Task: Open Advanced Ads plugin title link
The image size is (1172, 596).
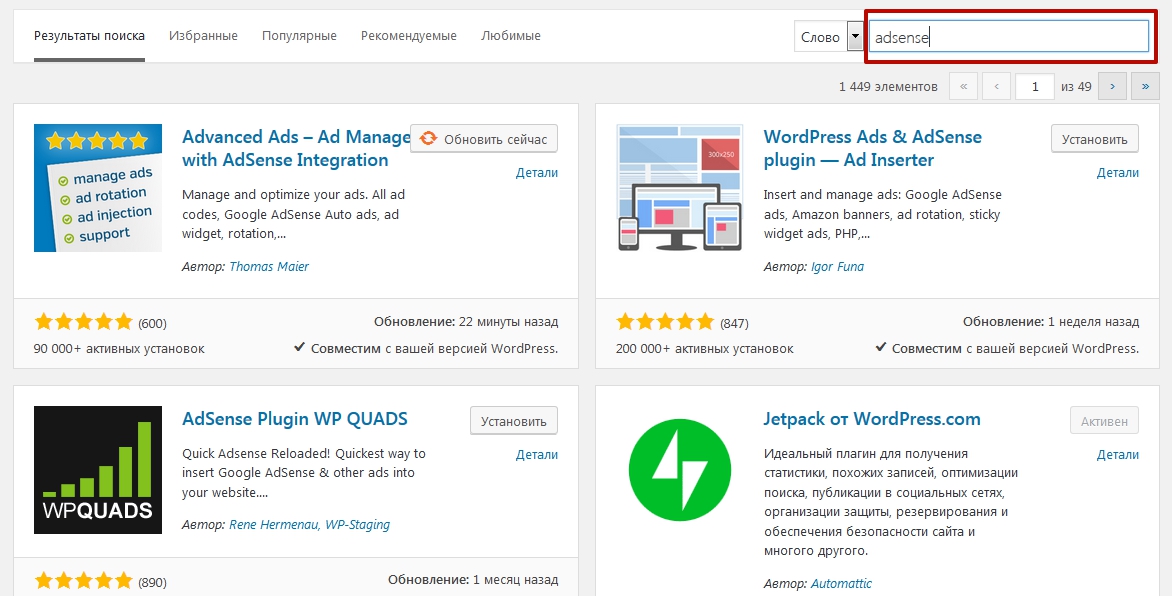Action: pyautogui.click(x=296, y=148)
